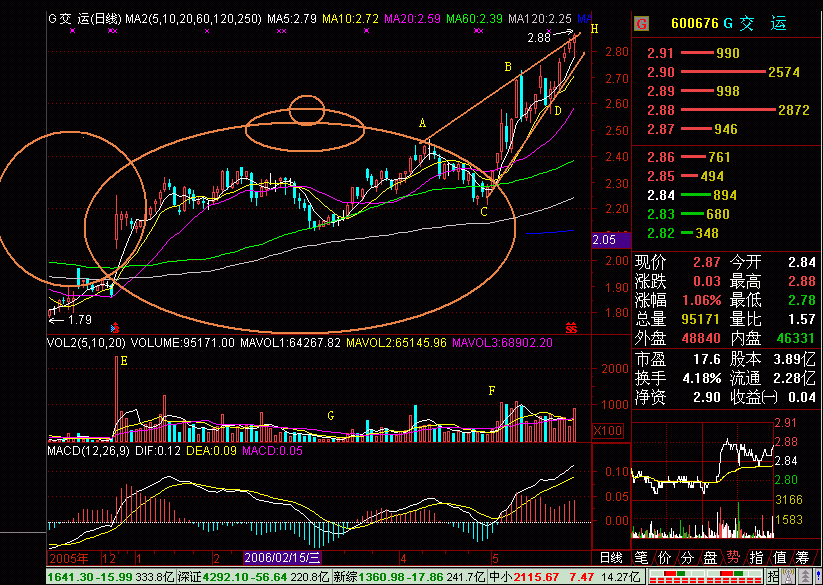Click the X100 volume scale box
Viewport: 823px width, 585px height.
607,431
